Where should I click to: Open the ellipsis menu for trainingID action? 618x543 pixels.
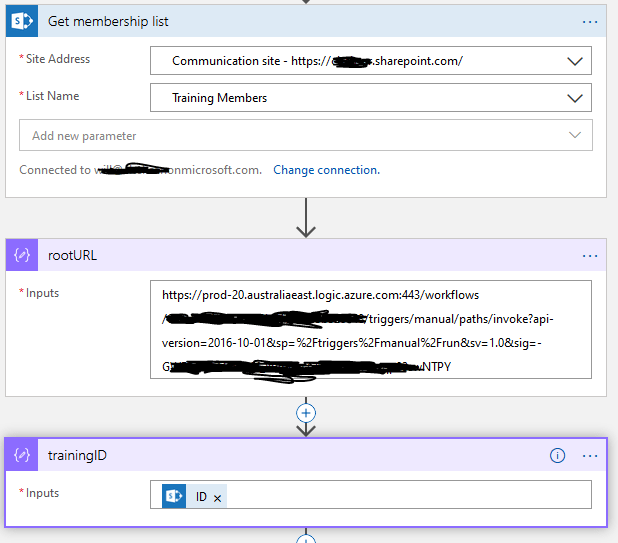tap(590, 455)
